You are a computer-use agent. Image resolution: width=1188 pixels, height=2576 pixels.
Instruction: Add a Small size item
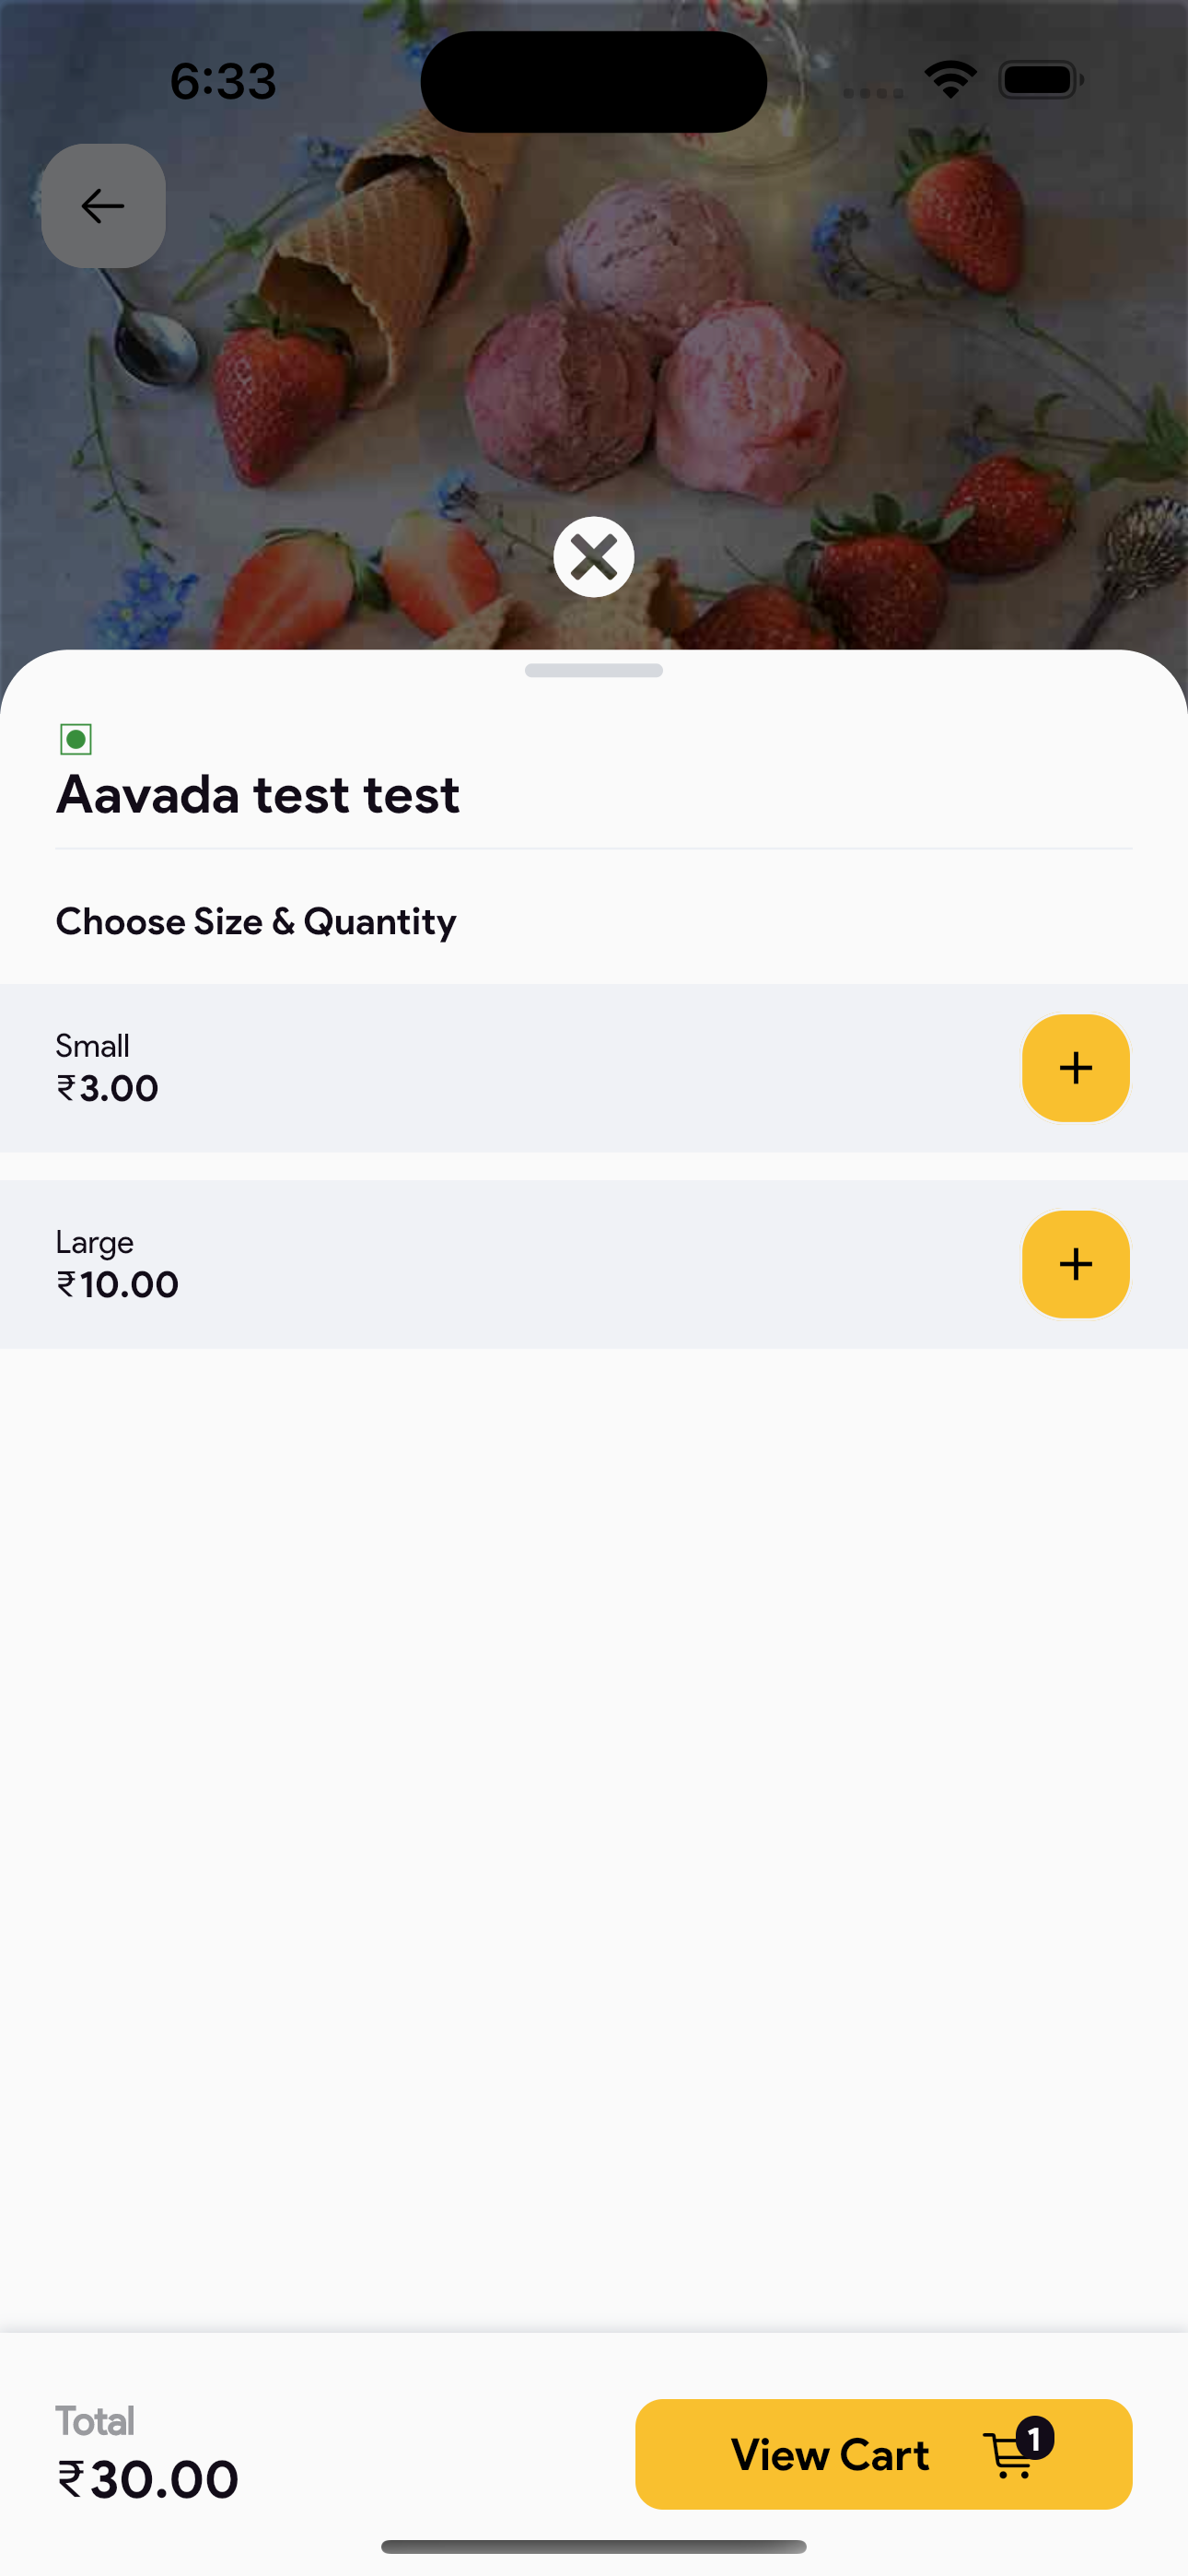tap(1076, 1068)
